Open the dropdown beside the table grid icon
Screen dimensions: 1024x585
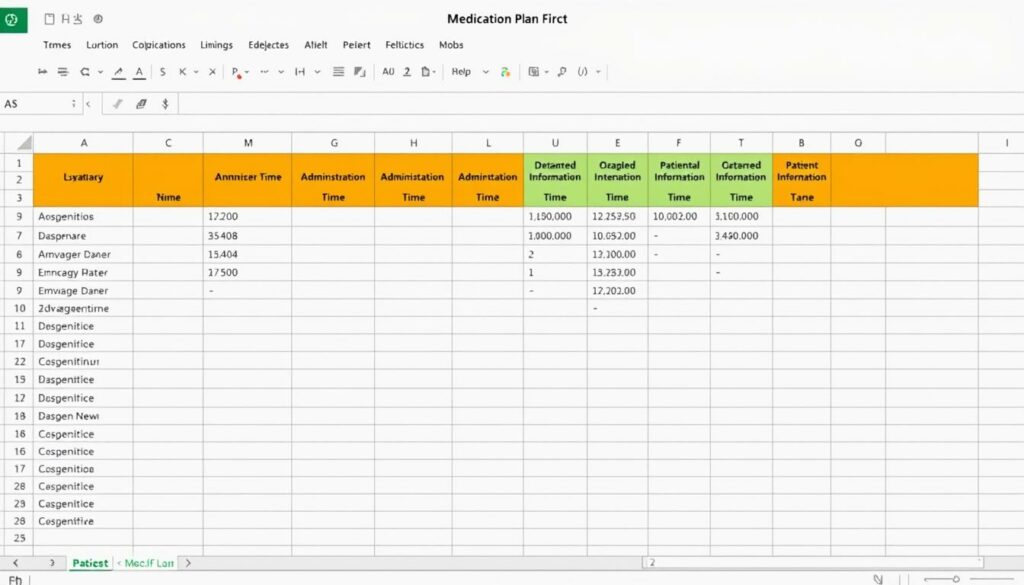point(546,72)
